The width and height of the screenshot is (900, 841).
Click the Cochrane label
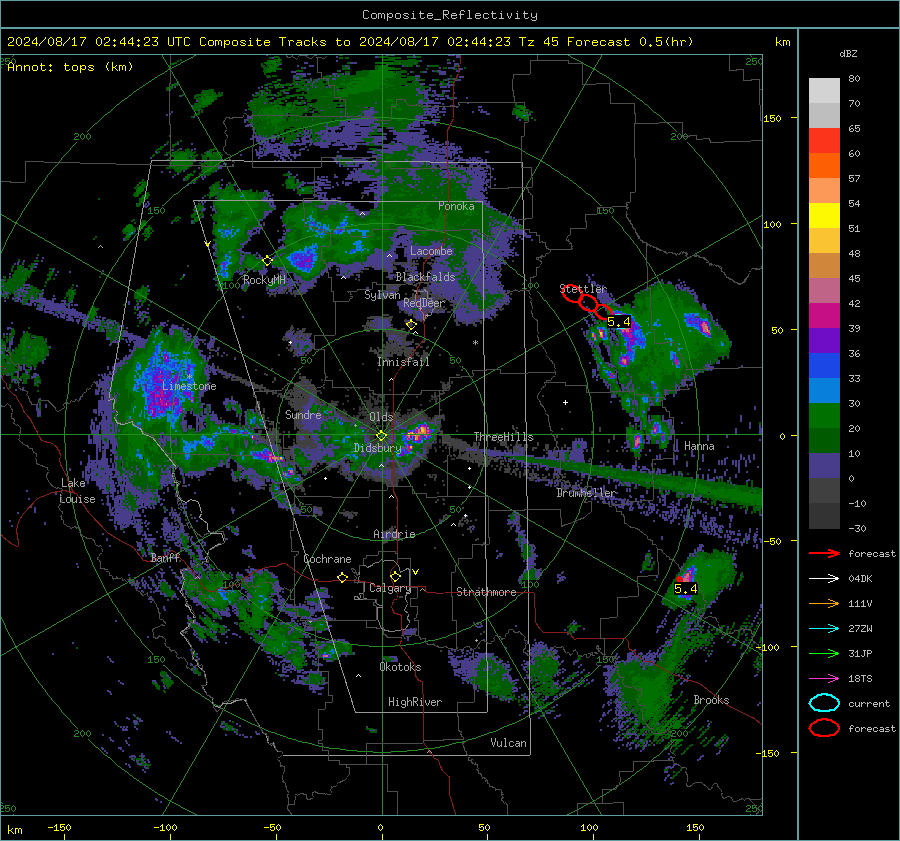coord(327,559)
